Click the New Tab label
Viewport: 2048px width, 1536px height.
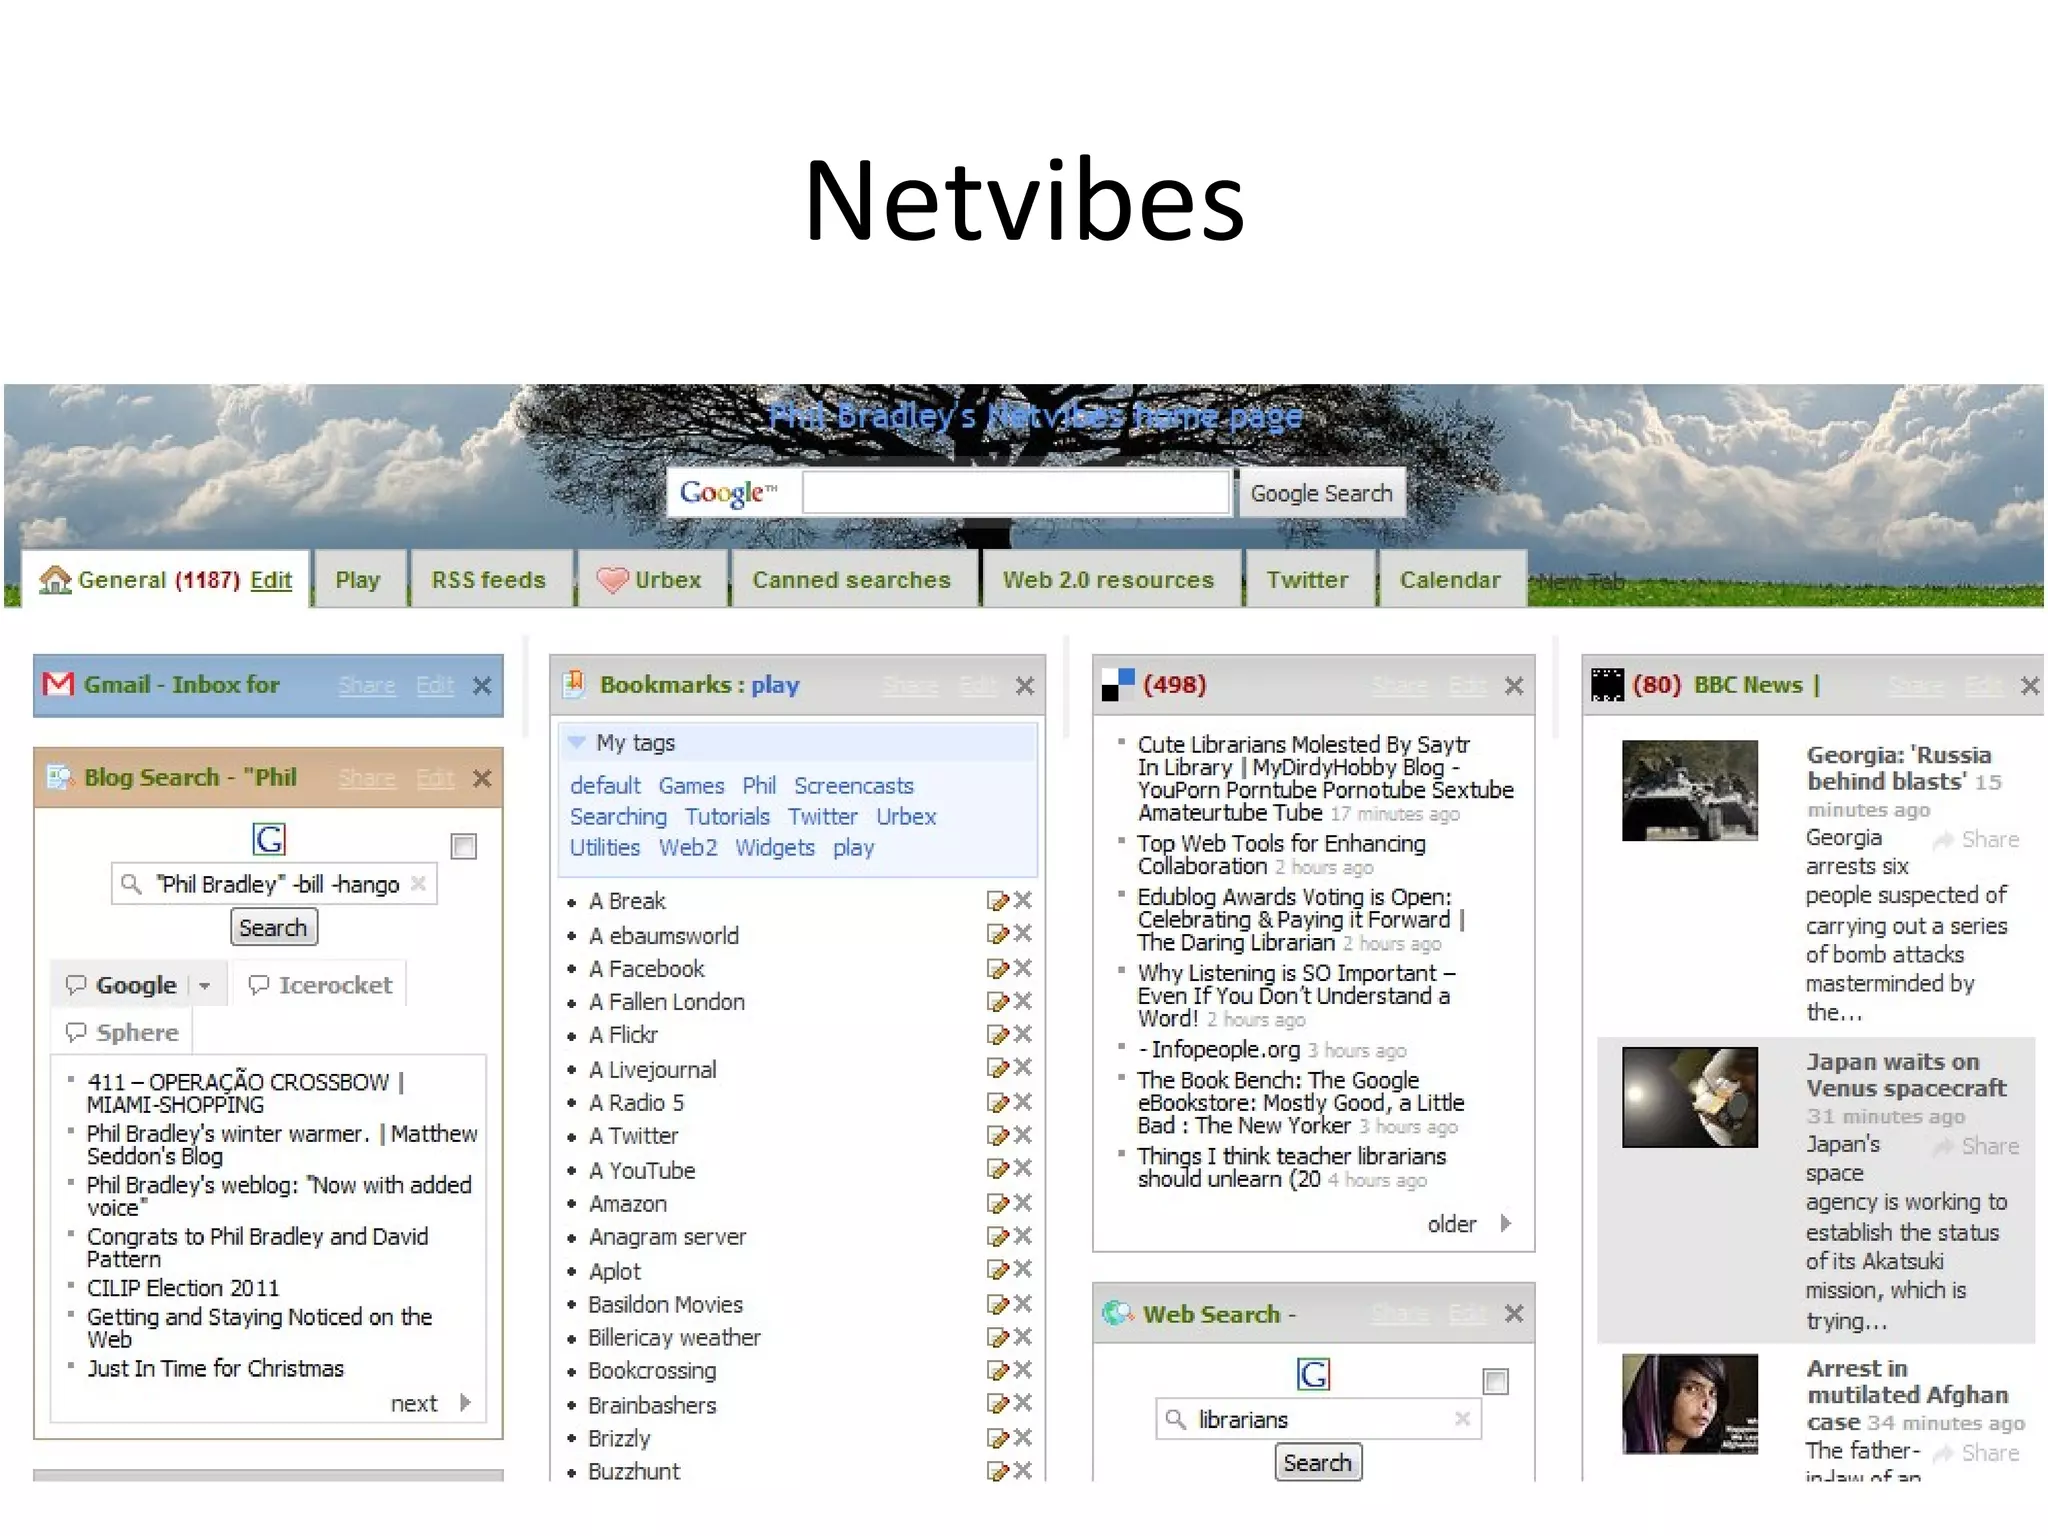1582,581
